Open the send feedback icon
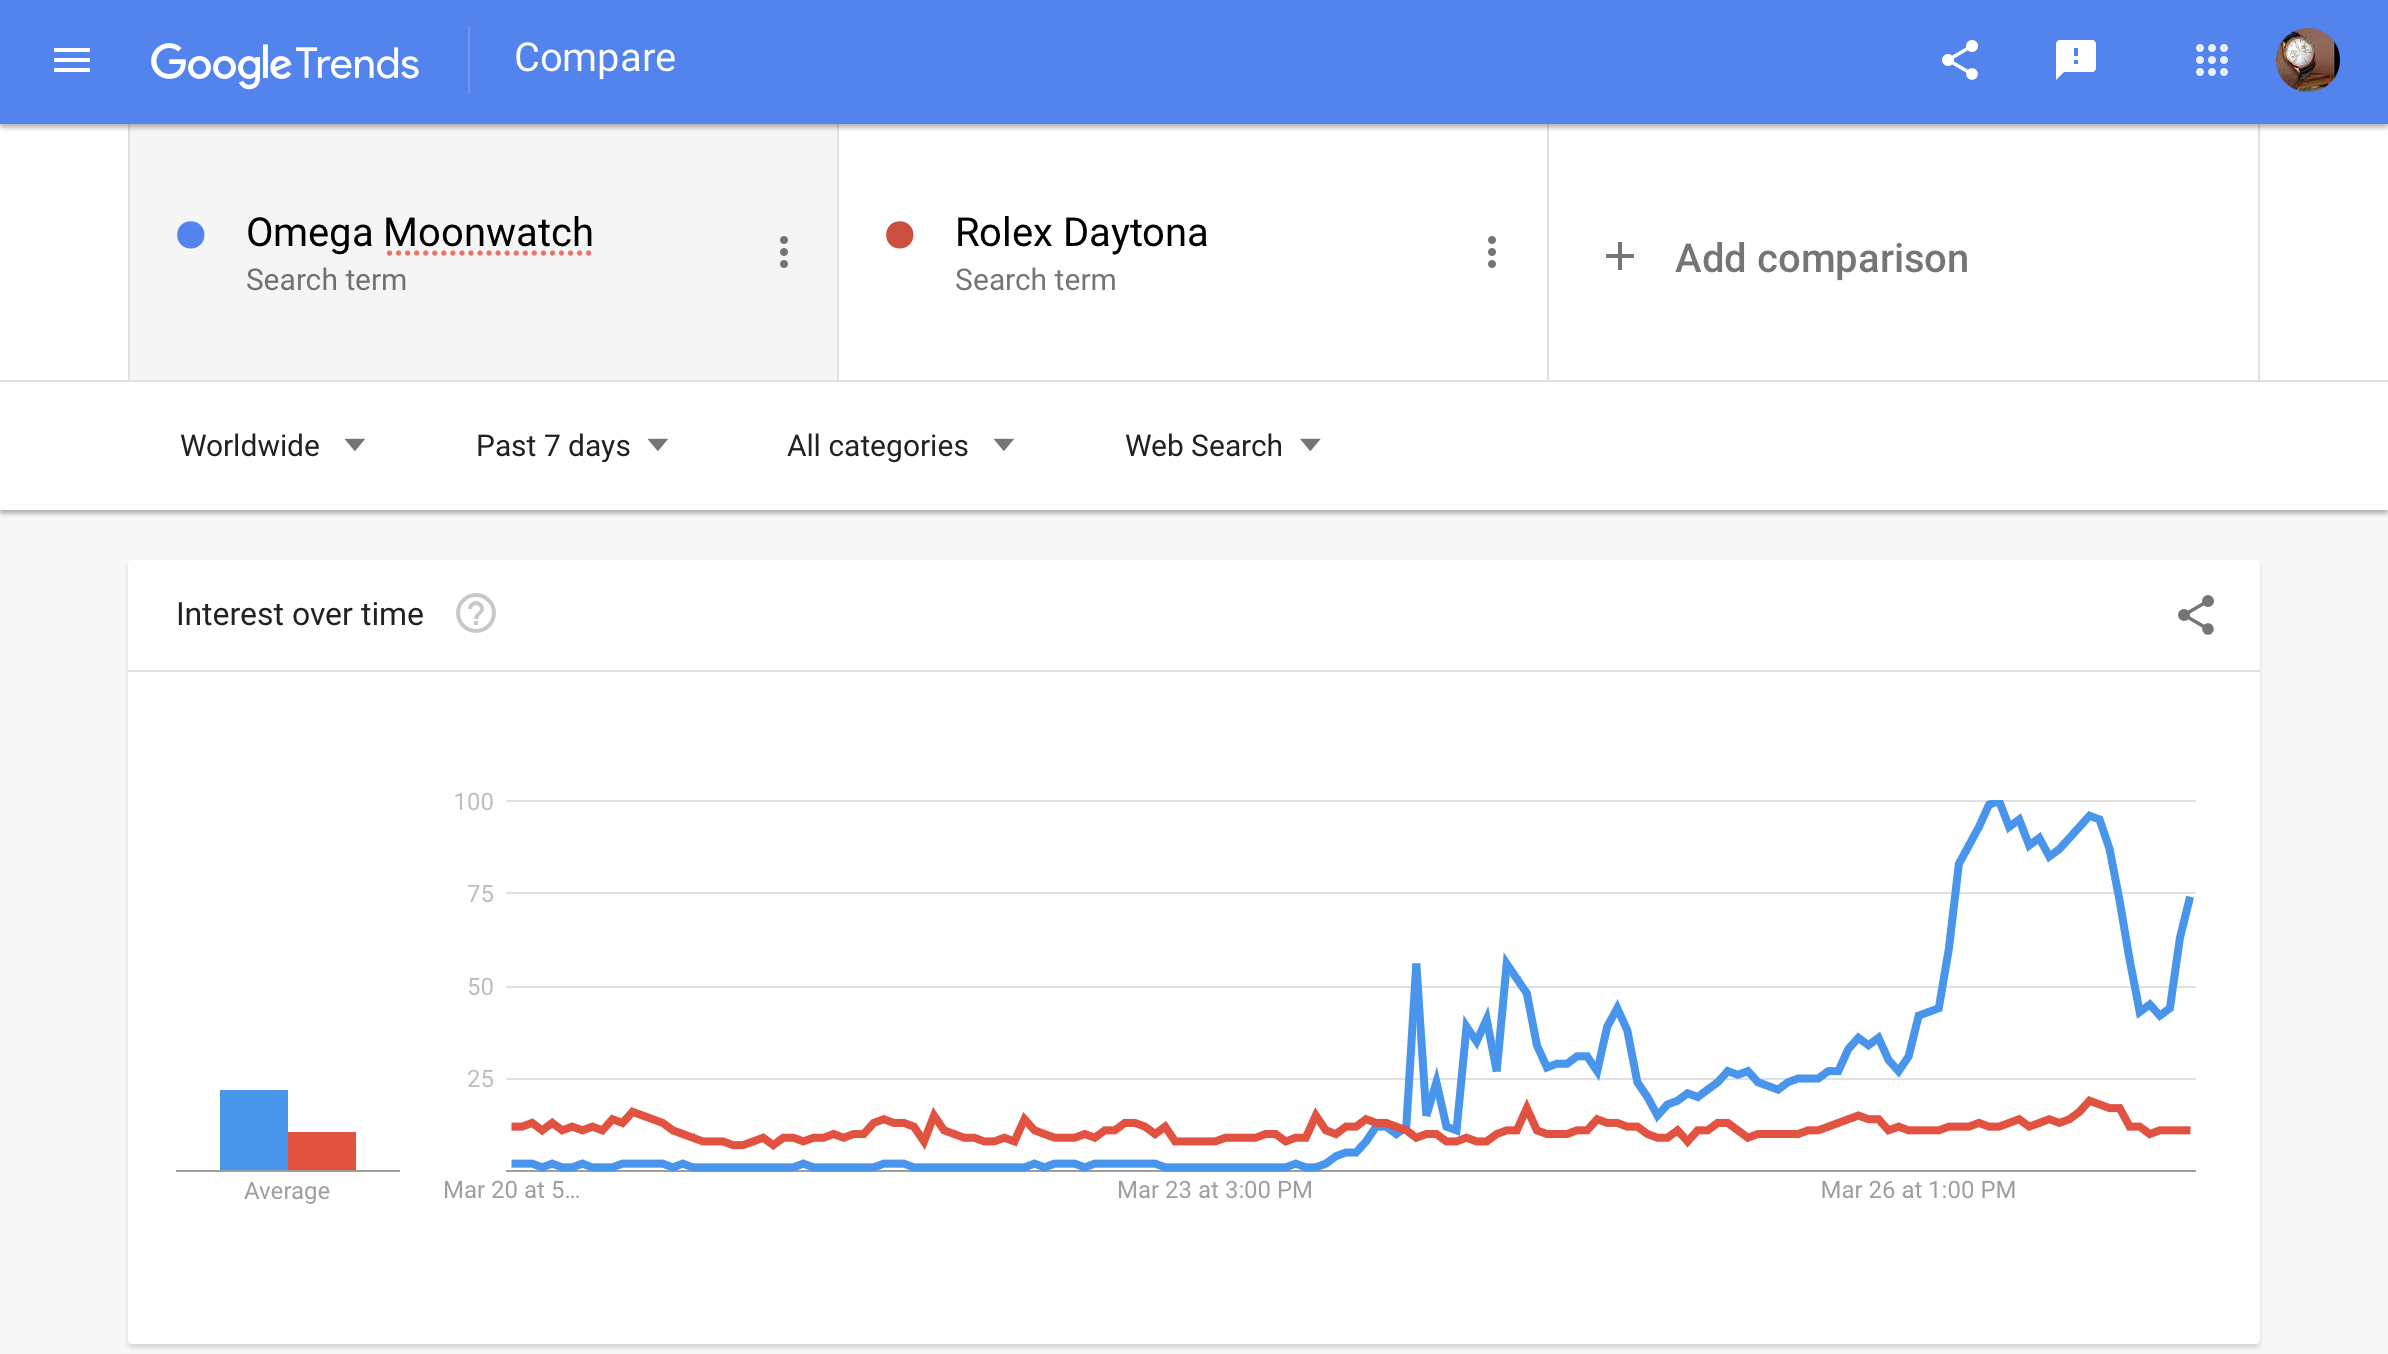 pos(2076,61)
